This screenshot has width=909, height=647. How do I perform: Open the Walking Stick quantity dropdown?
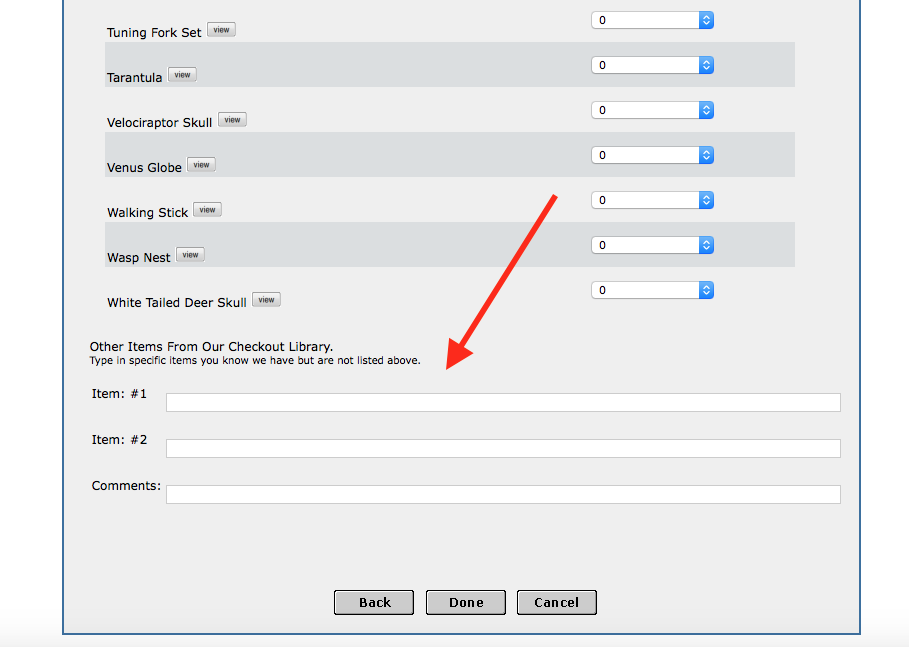[652, 200]
